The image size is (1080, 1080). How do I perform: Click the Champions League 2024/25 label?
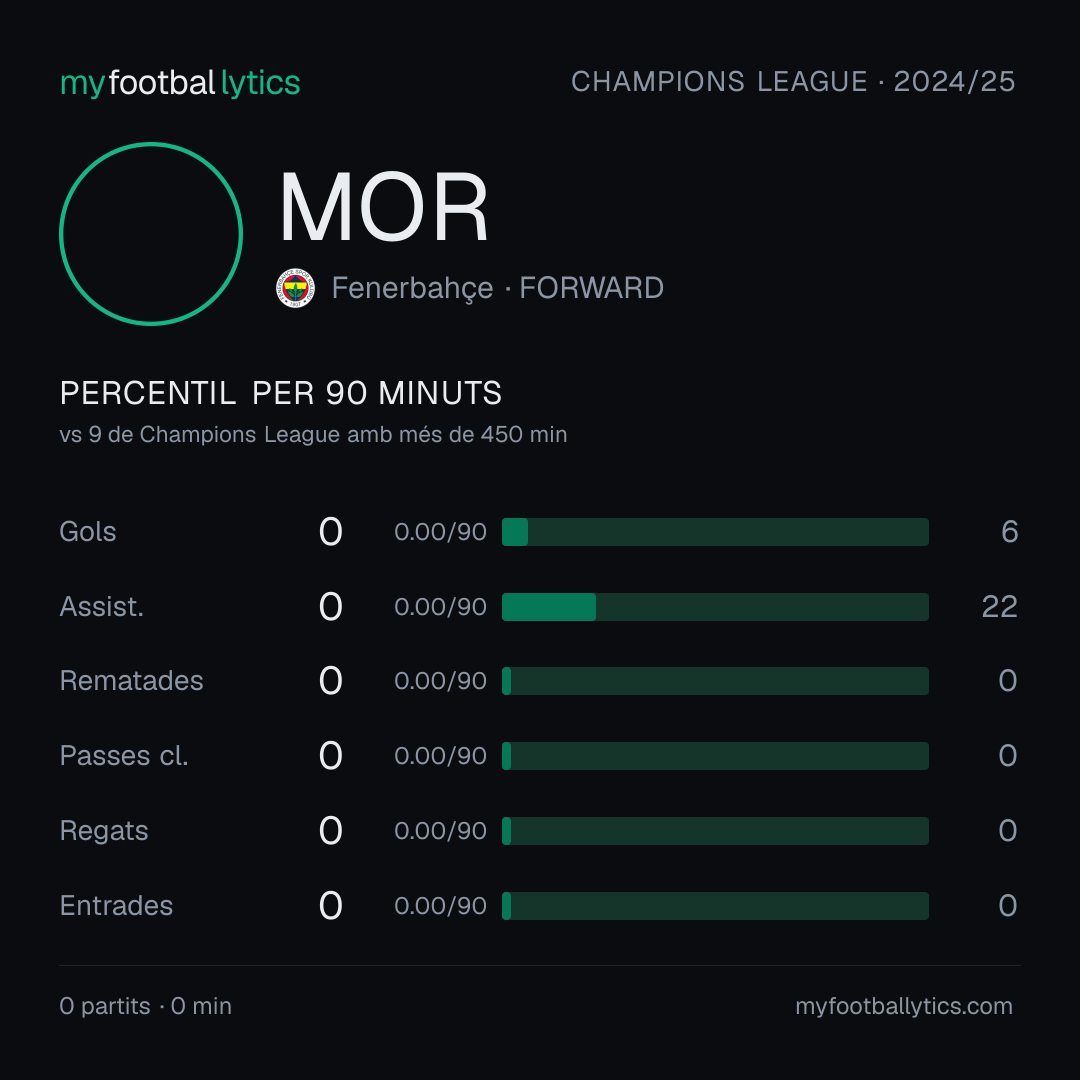click(793, 81)
